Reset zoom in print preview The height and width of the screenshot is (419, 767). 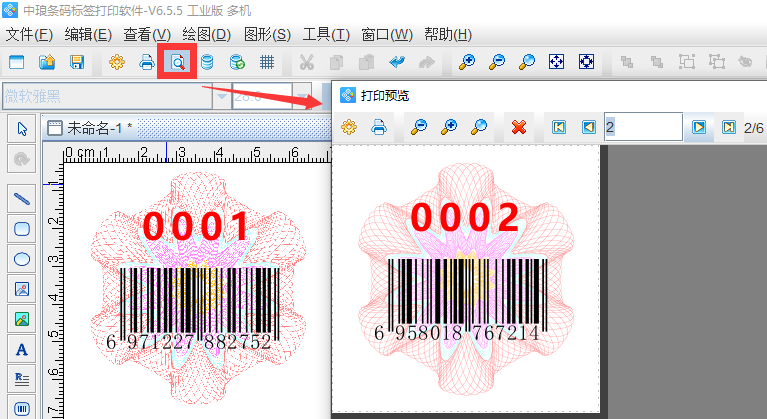(478, 127)
